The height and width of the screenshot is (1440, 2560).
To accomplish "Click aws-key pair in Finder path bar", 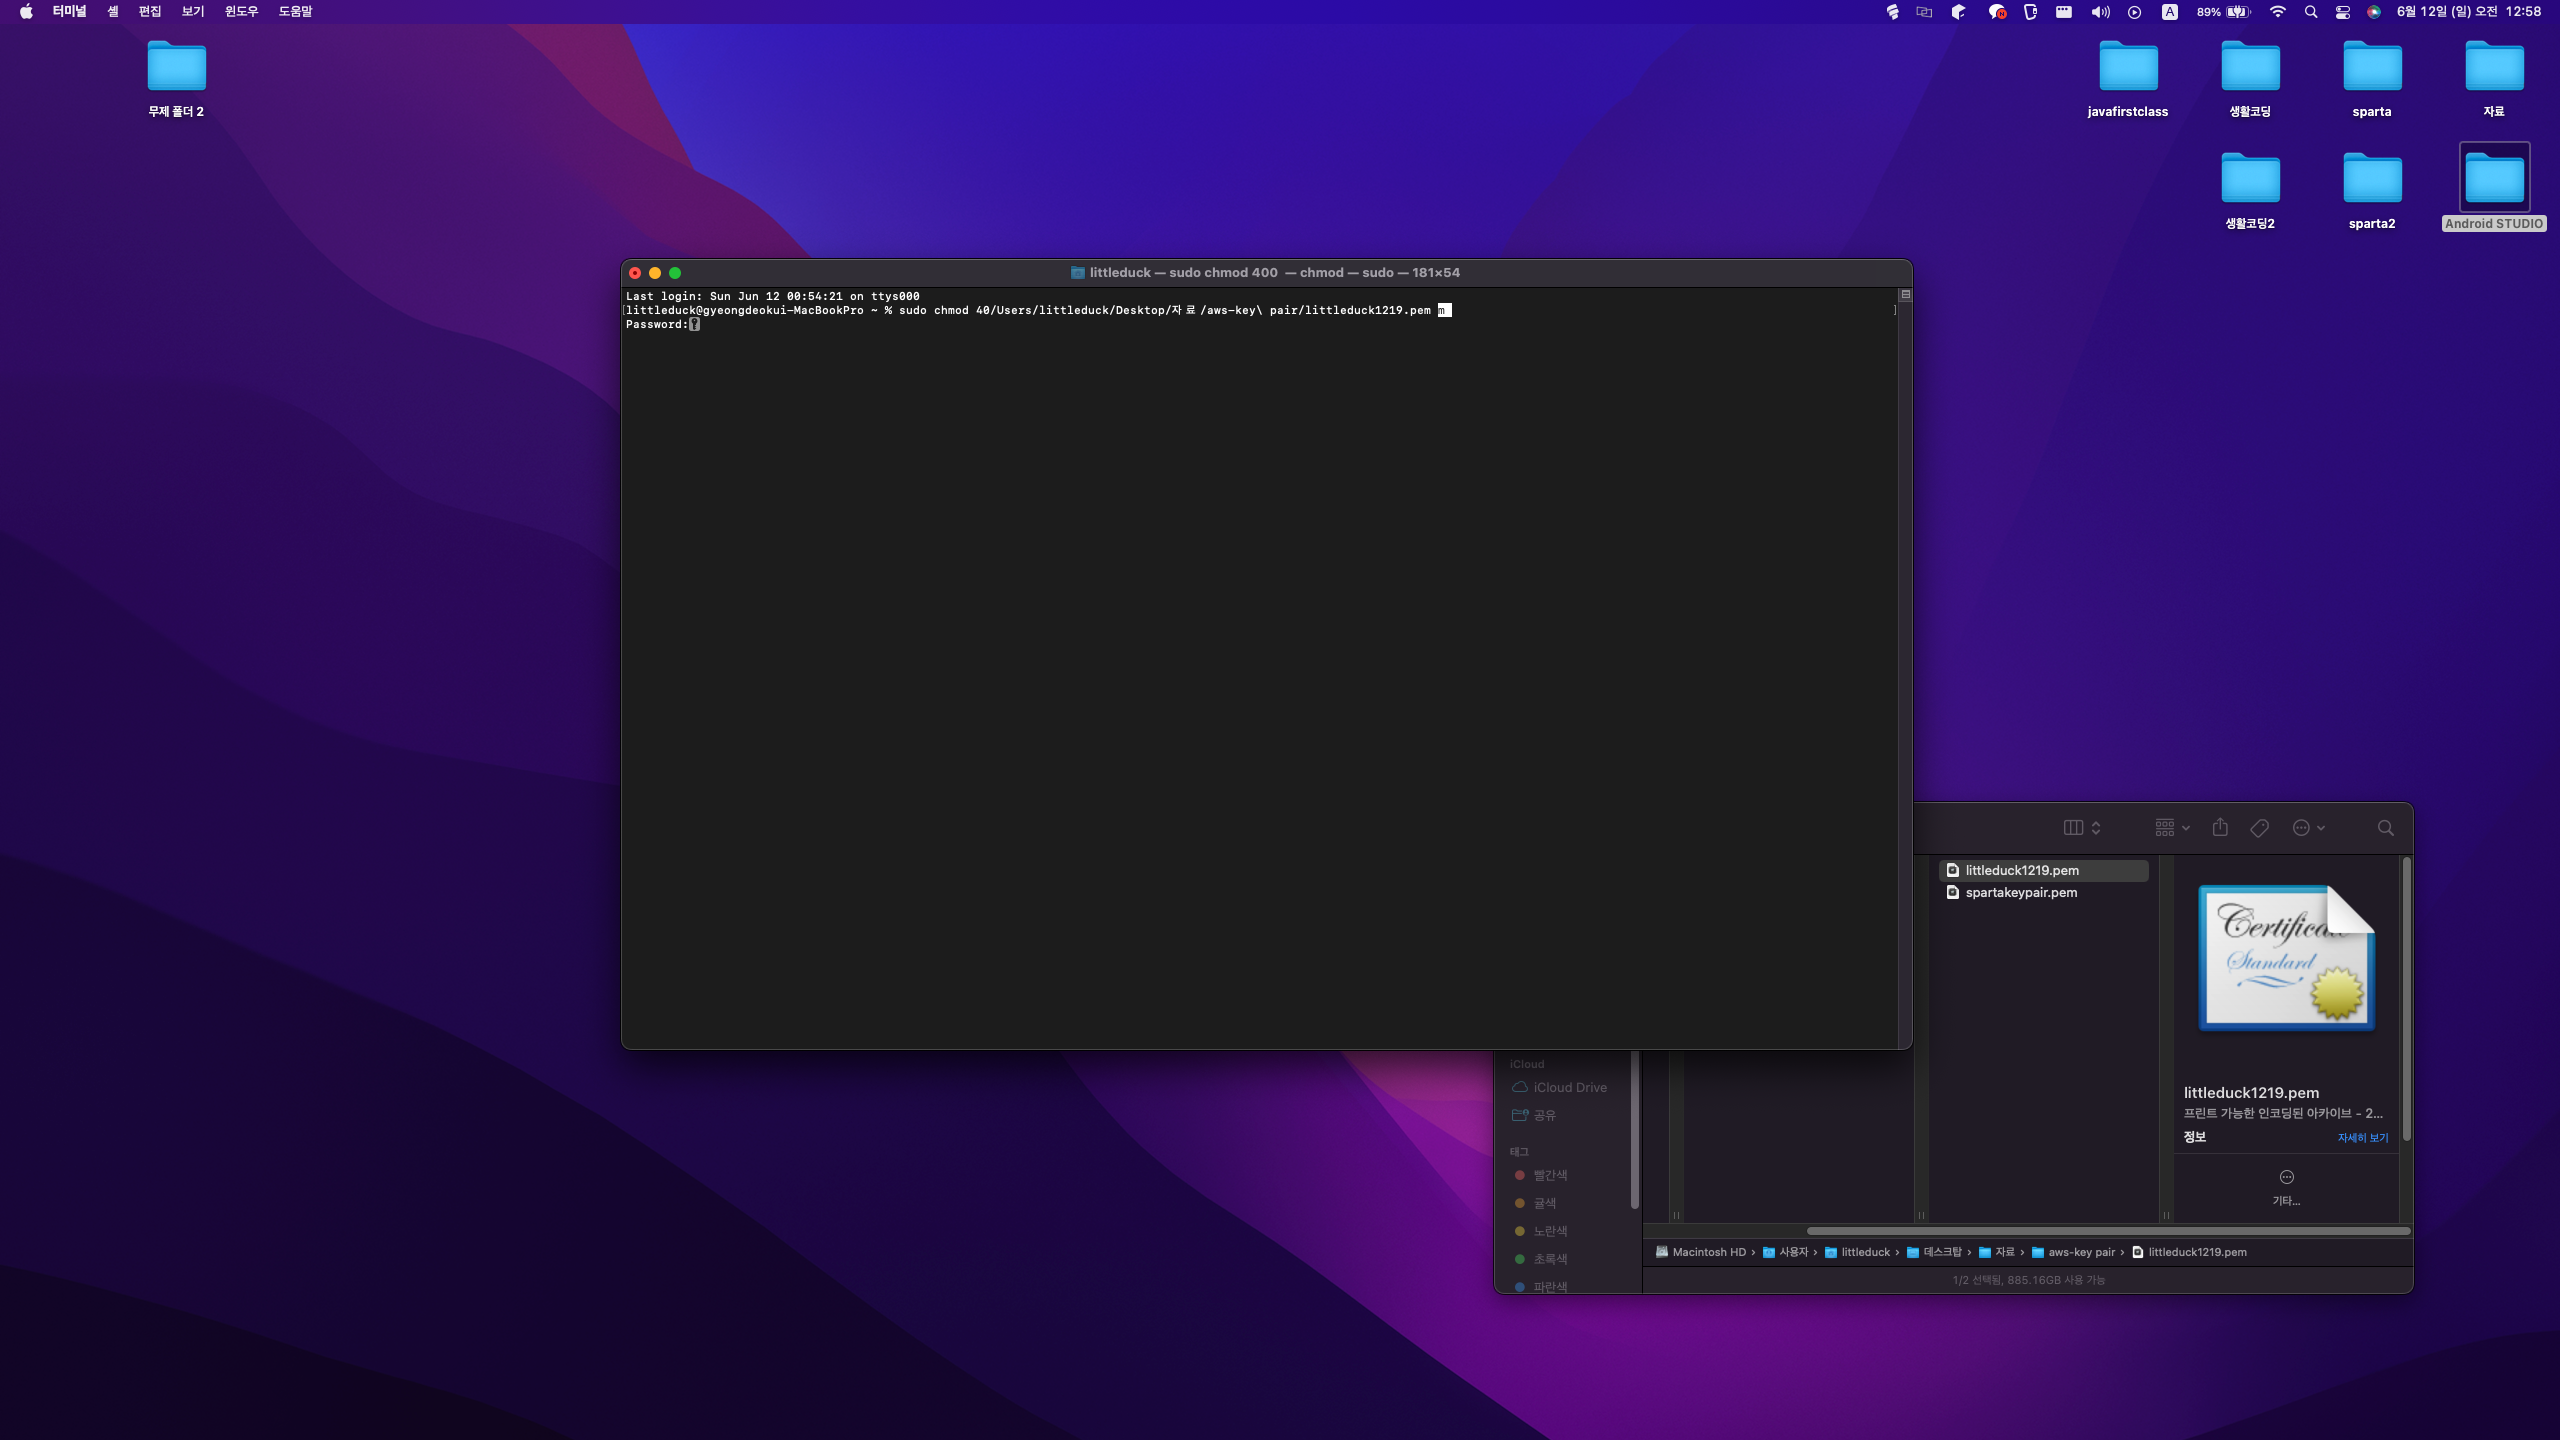I will pos(2073,1252).
